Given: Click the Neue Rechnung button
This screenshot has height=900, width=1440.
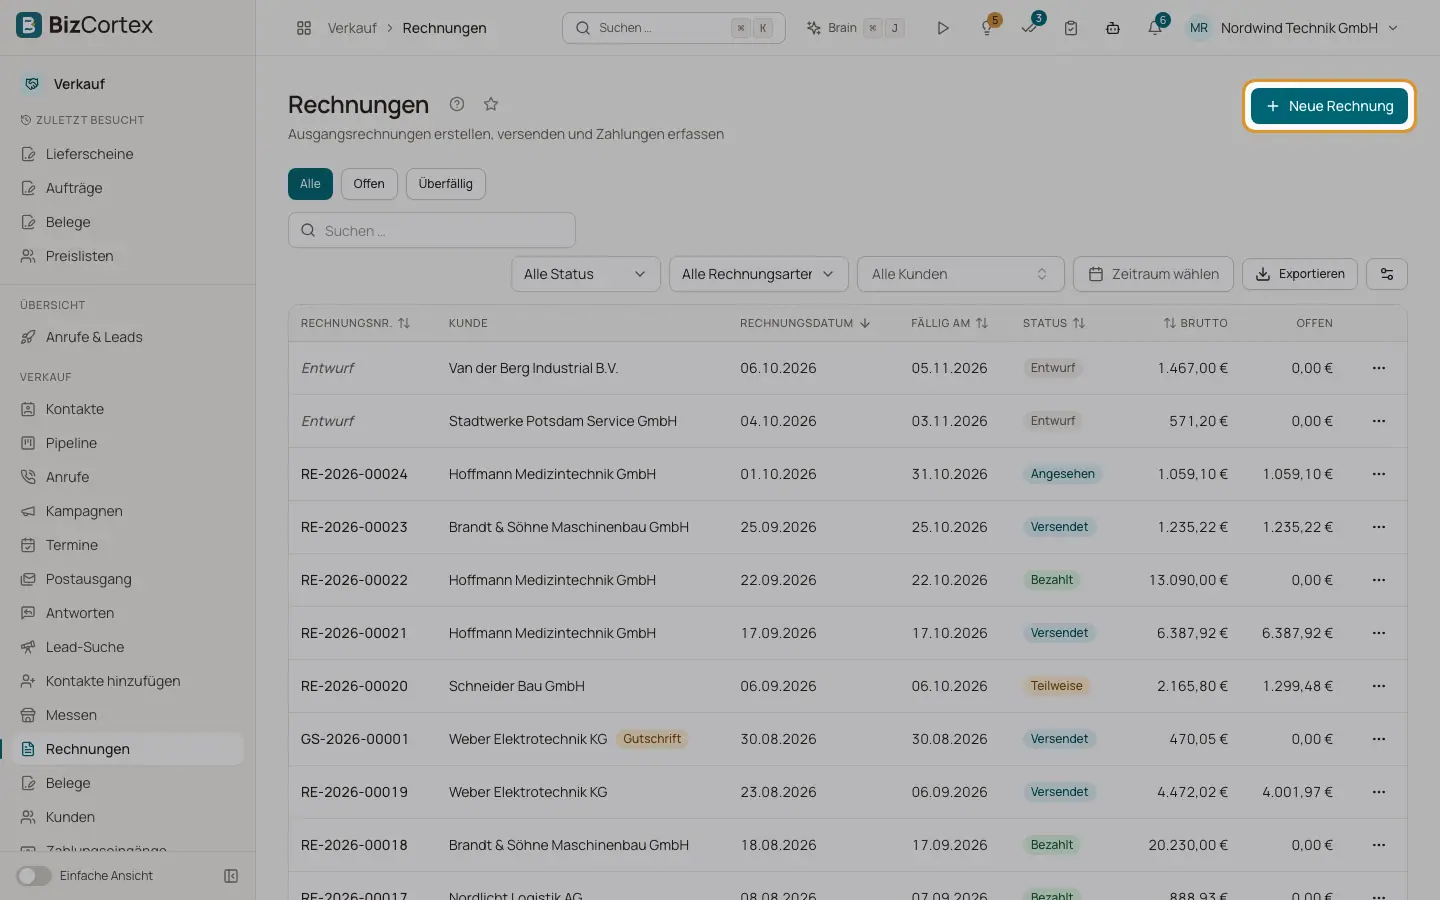Looking at the screenshot, I should coord(1329,106).
